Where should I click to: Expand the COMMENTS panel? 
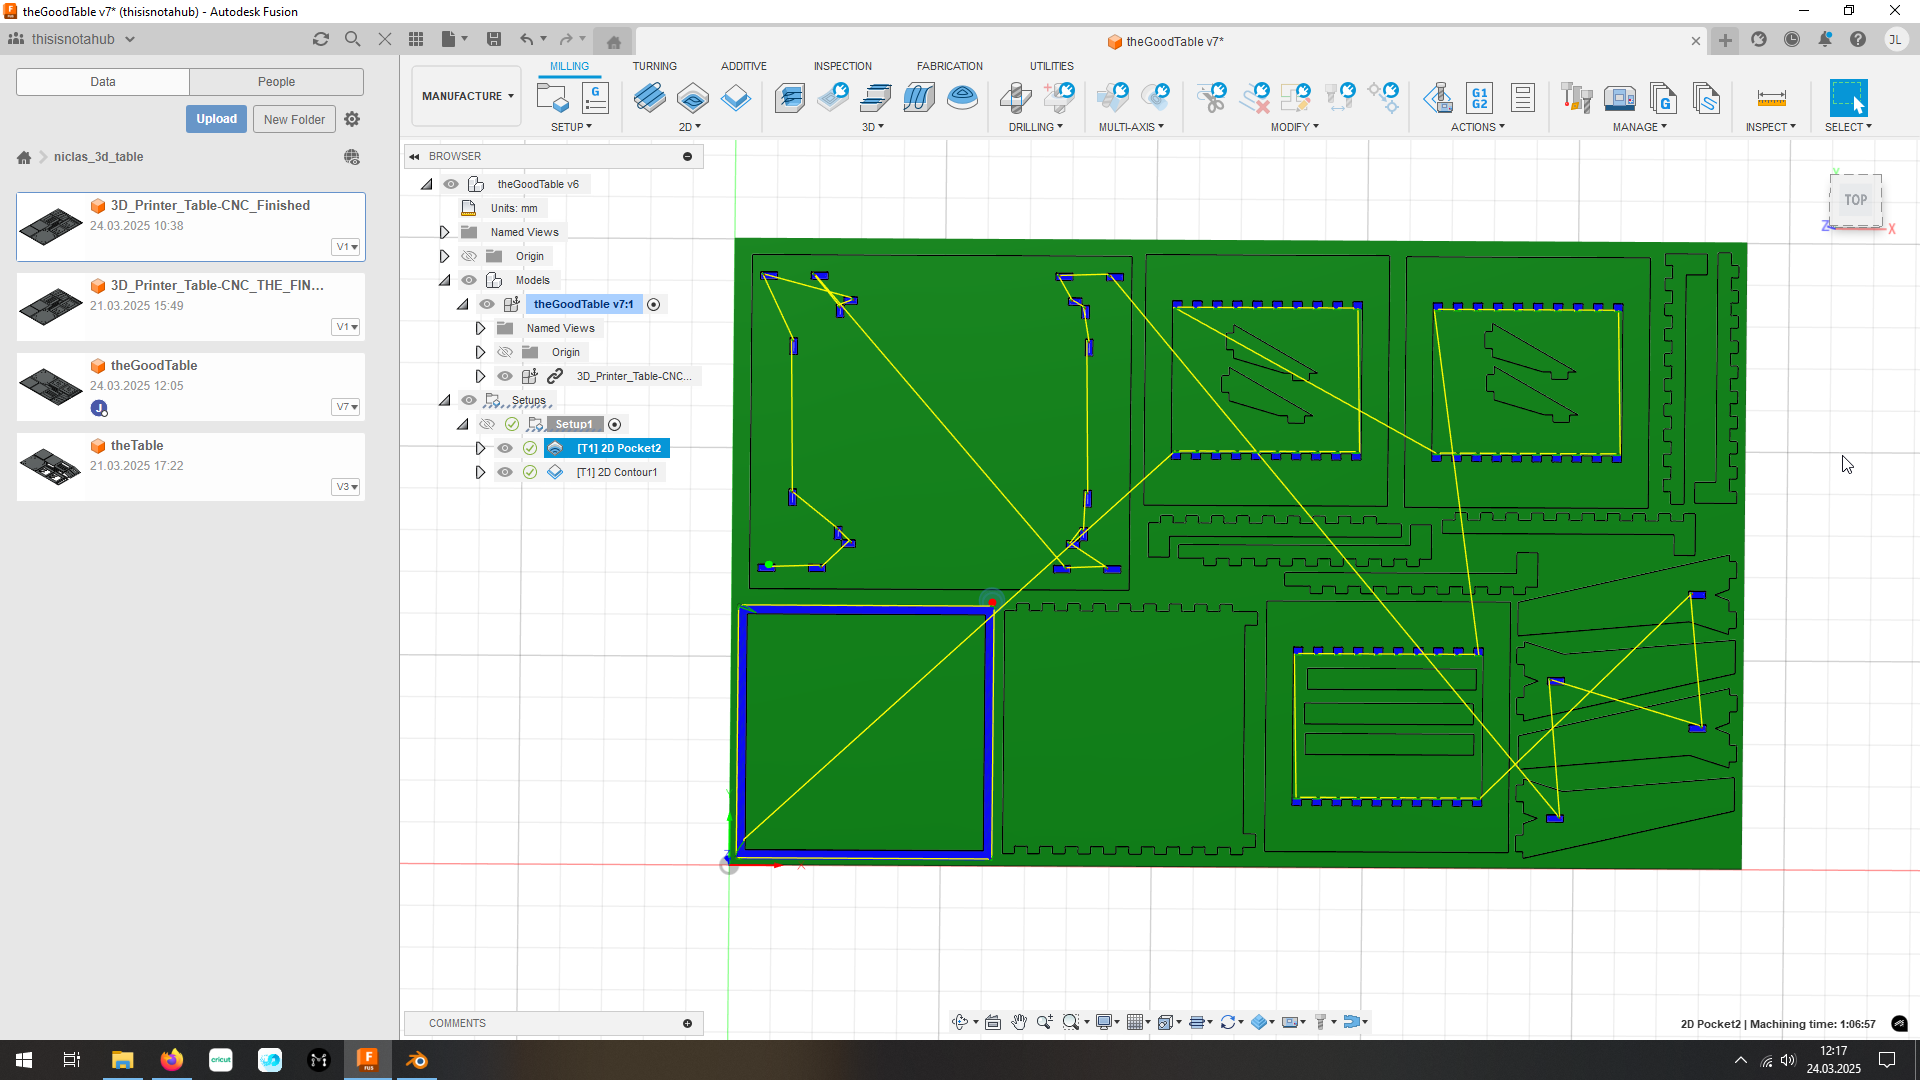click(x=688, y=1023)
